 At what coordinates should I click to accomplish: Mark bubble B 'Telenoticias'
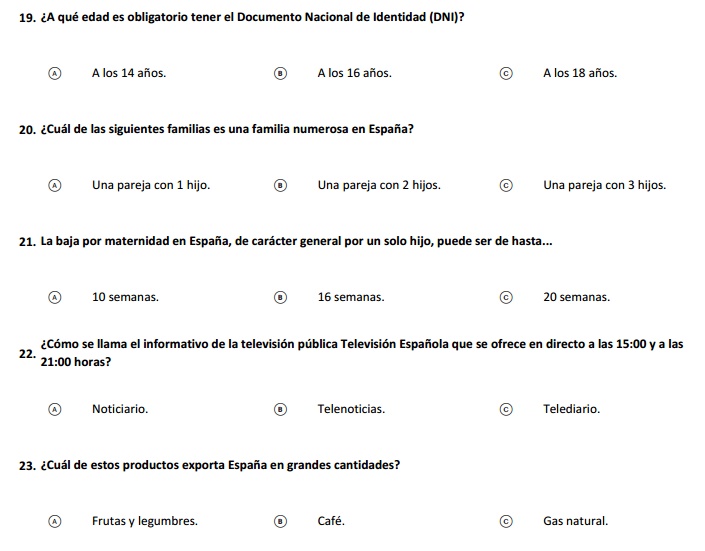point(280,409)
